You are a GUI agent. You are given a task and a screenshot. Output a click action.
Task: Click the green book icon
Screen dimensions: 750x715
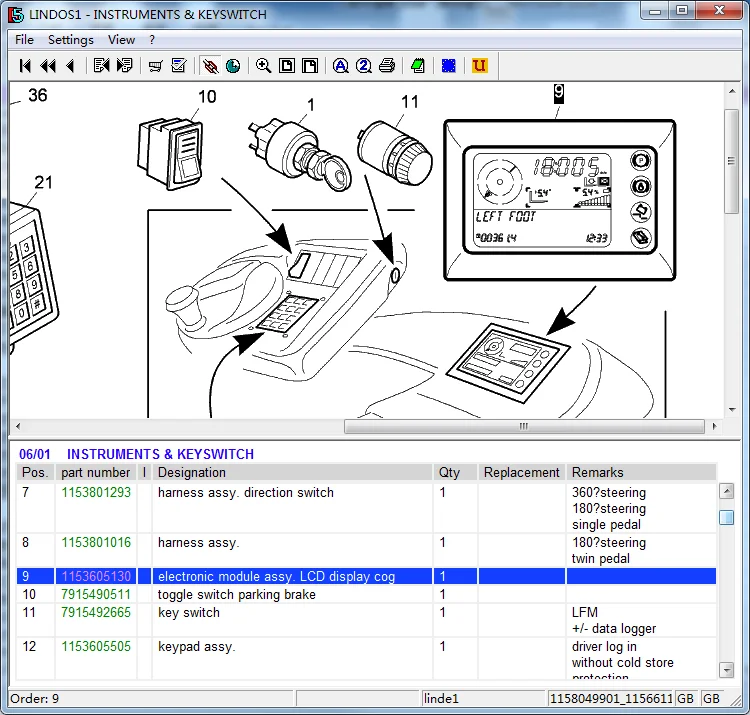click(x=417, y=66)
